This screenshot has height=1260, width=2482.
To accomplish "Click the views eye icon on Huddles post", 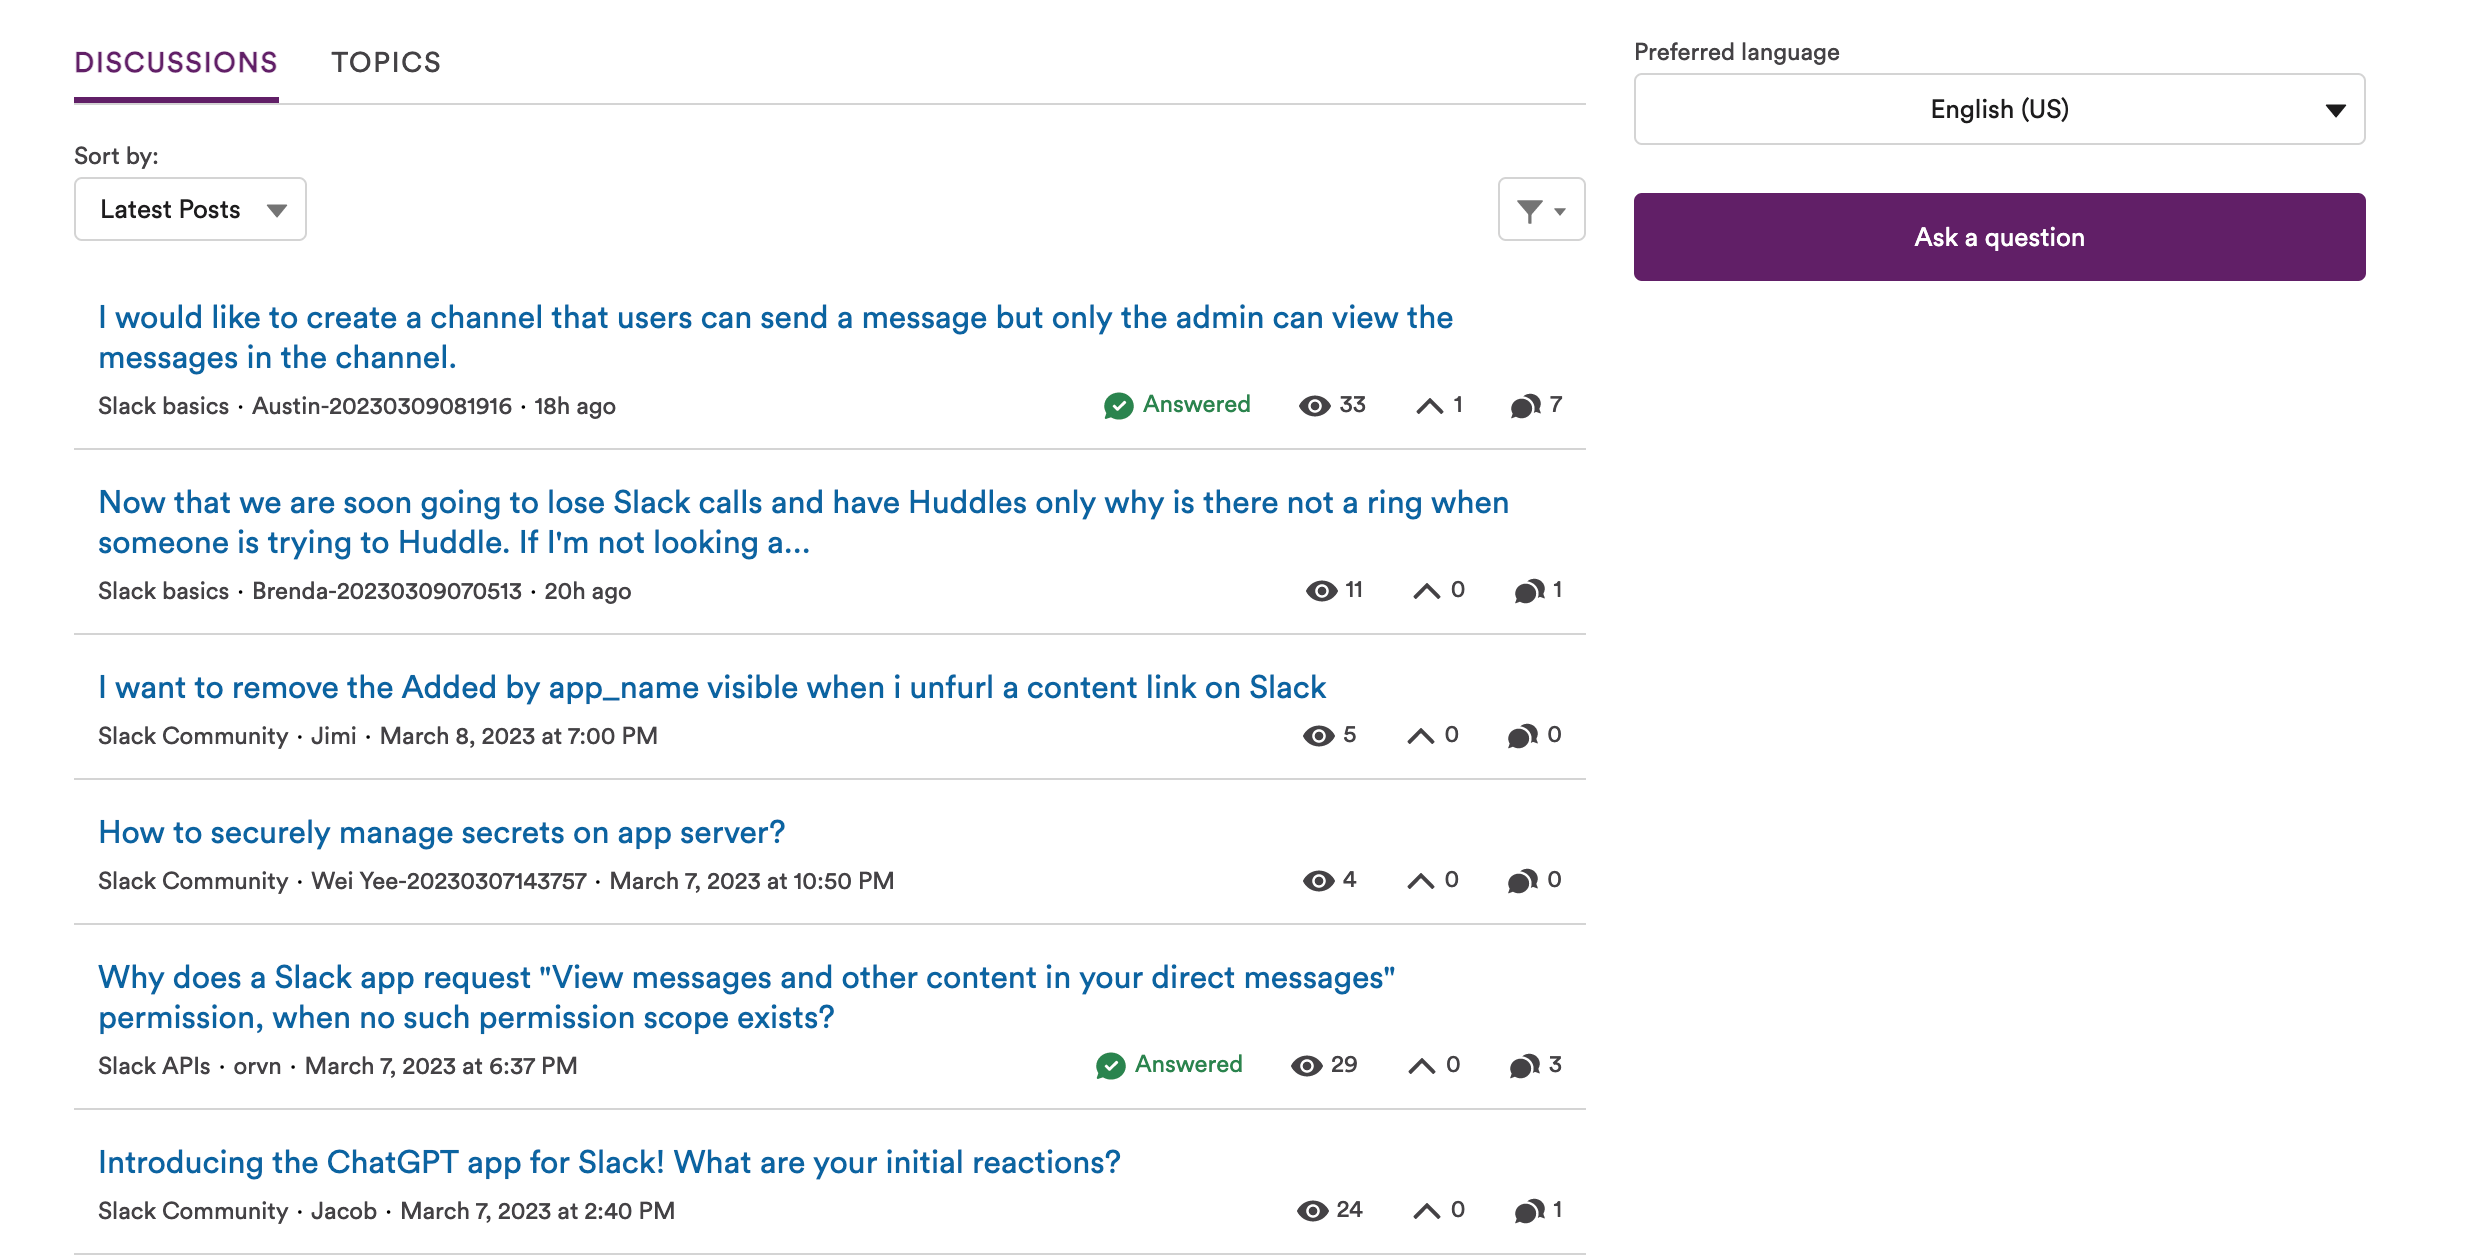I will (x=1321, y=591).
